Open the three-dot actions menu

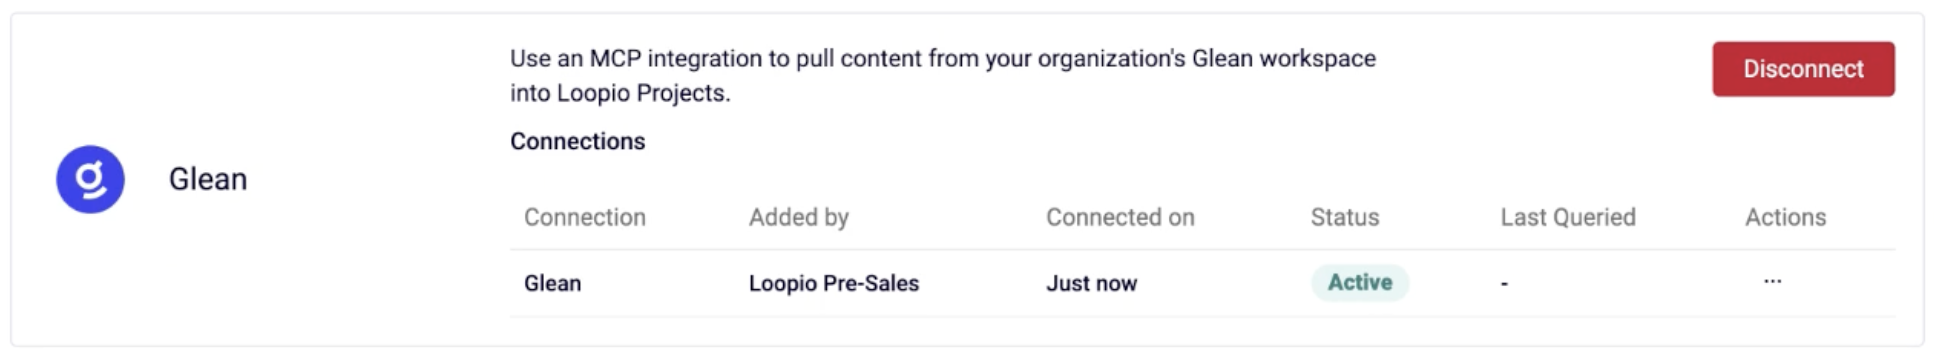pos(1772,281)
